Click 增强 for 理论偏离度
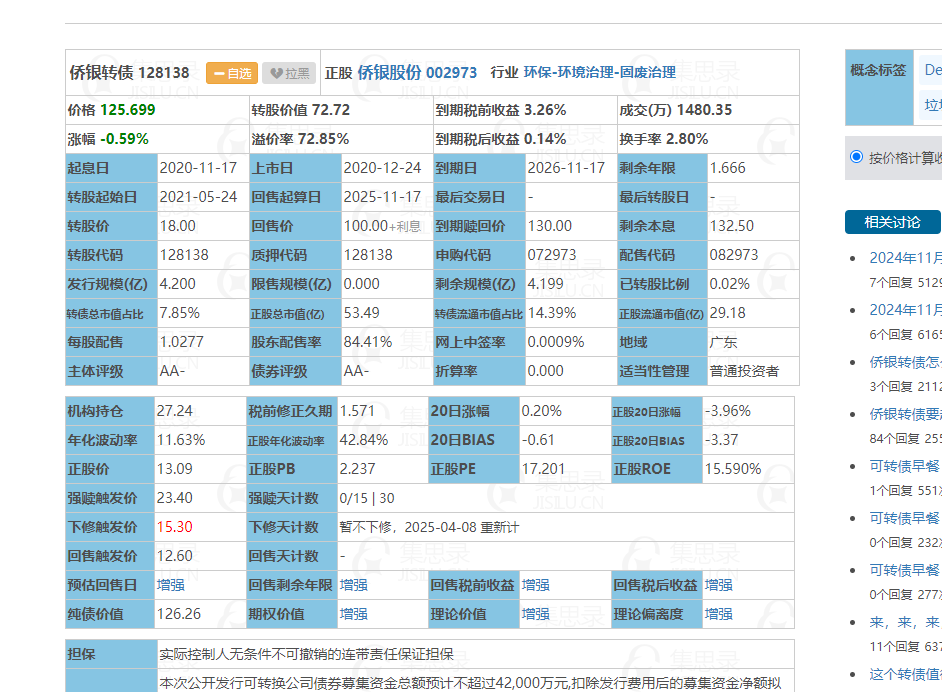 pos(718,614)
